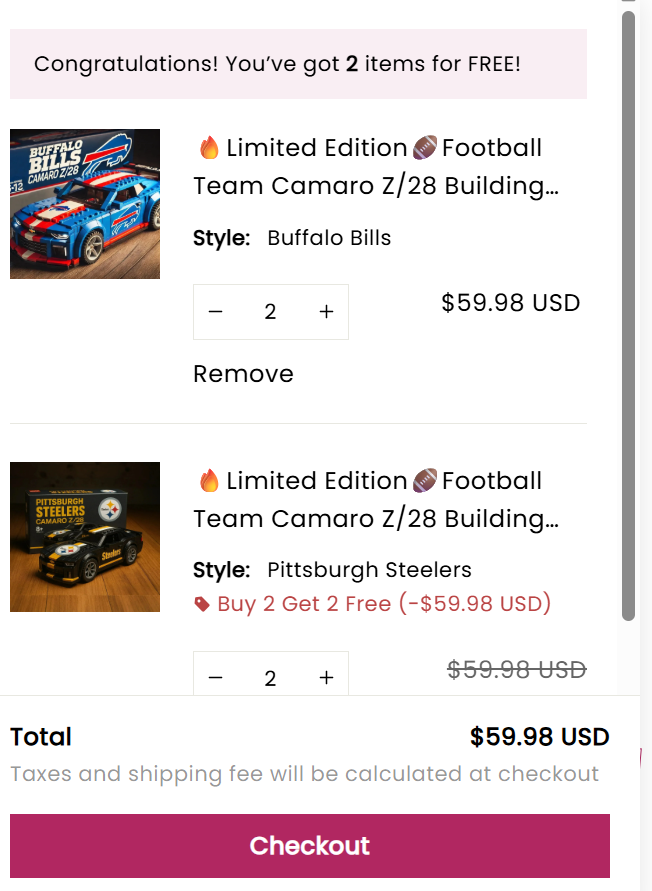The width and height of the screenshot is (652, 891).
Task: Open the Buffalo Bills Camaro product thumbnail
Action: click(85, 204)
